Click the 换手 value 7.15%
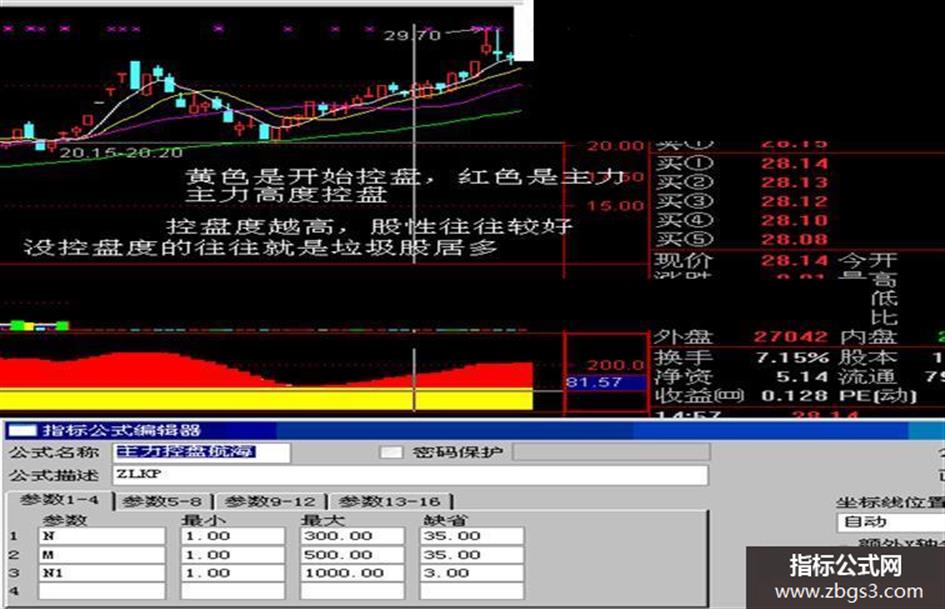 (x=793, y=358)
